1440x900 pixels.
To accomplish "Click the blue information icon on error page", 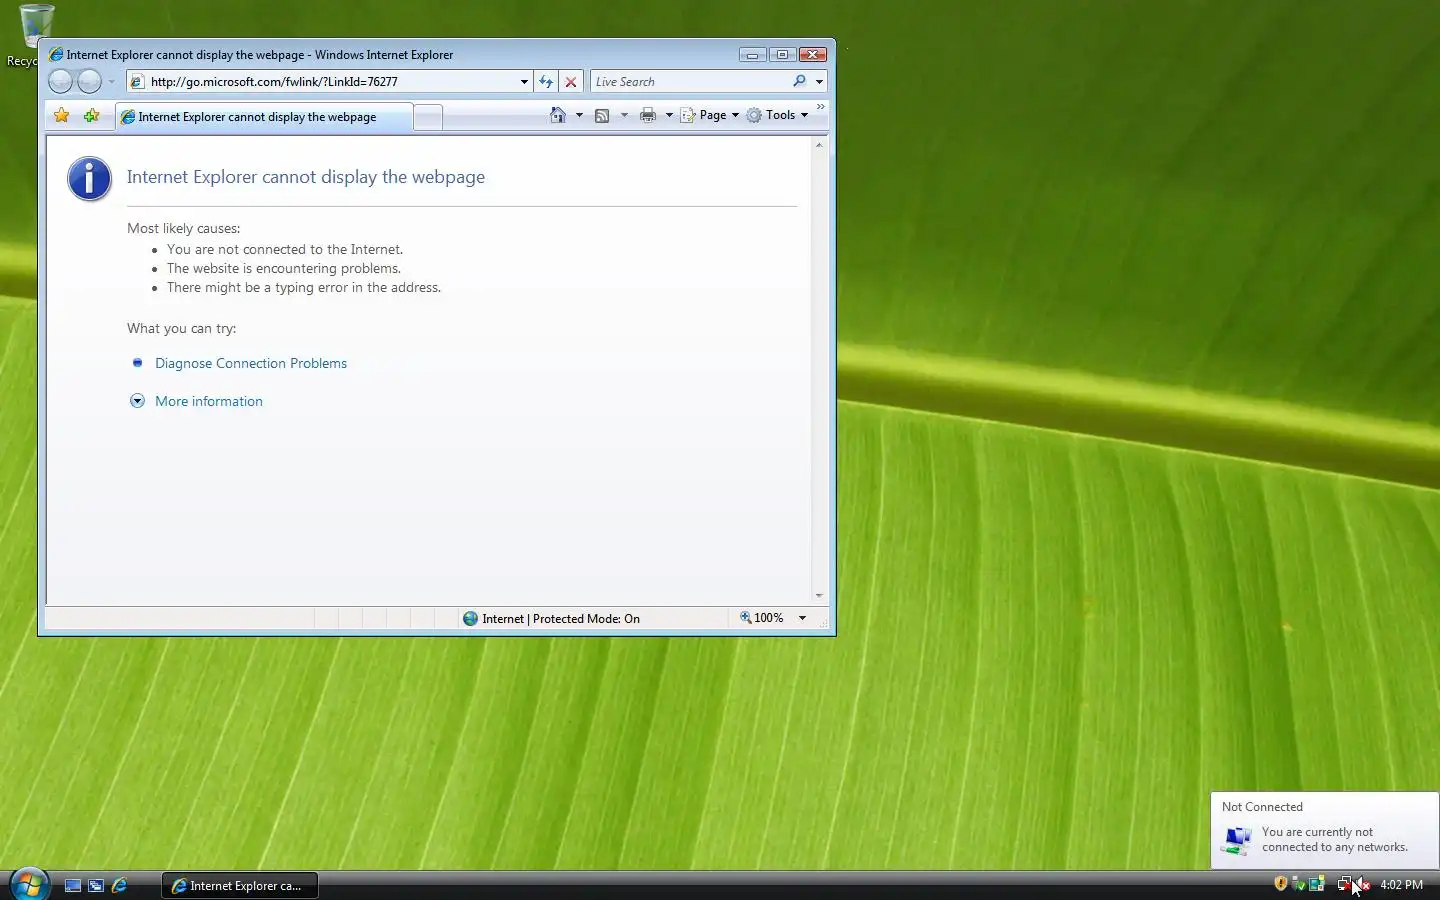I will (x=89, y=179).
